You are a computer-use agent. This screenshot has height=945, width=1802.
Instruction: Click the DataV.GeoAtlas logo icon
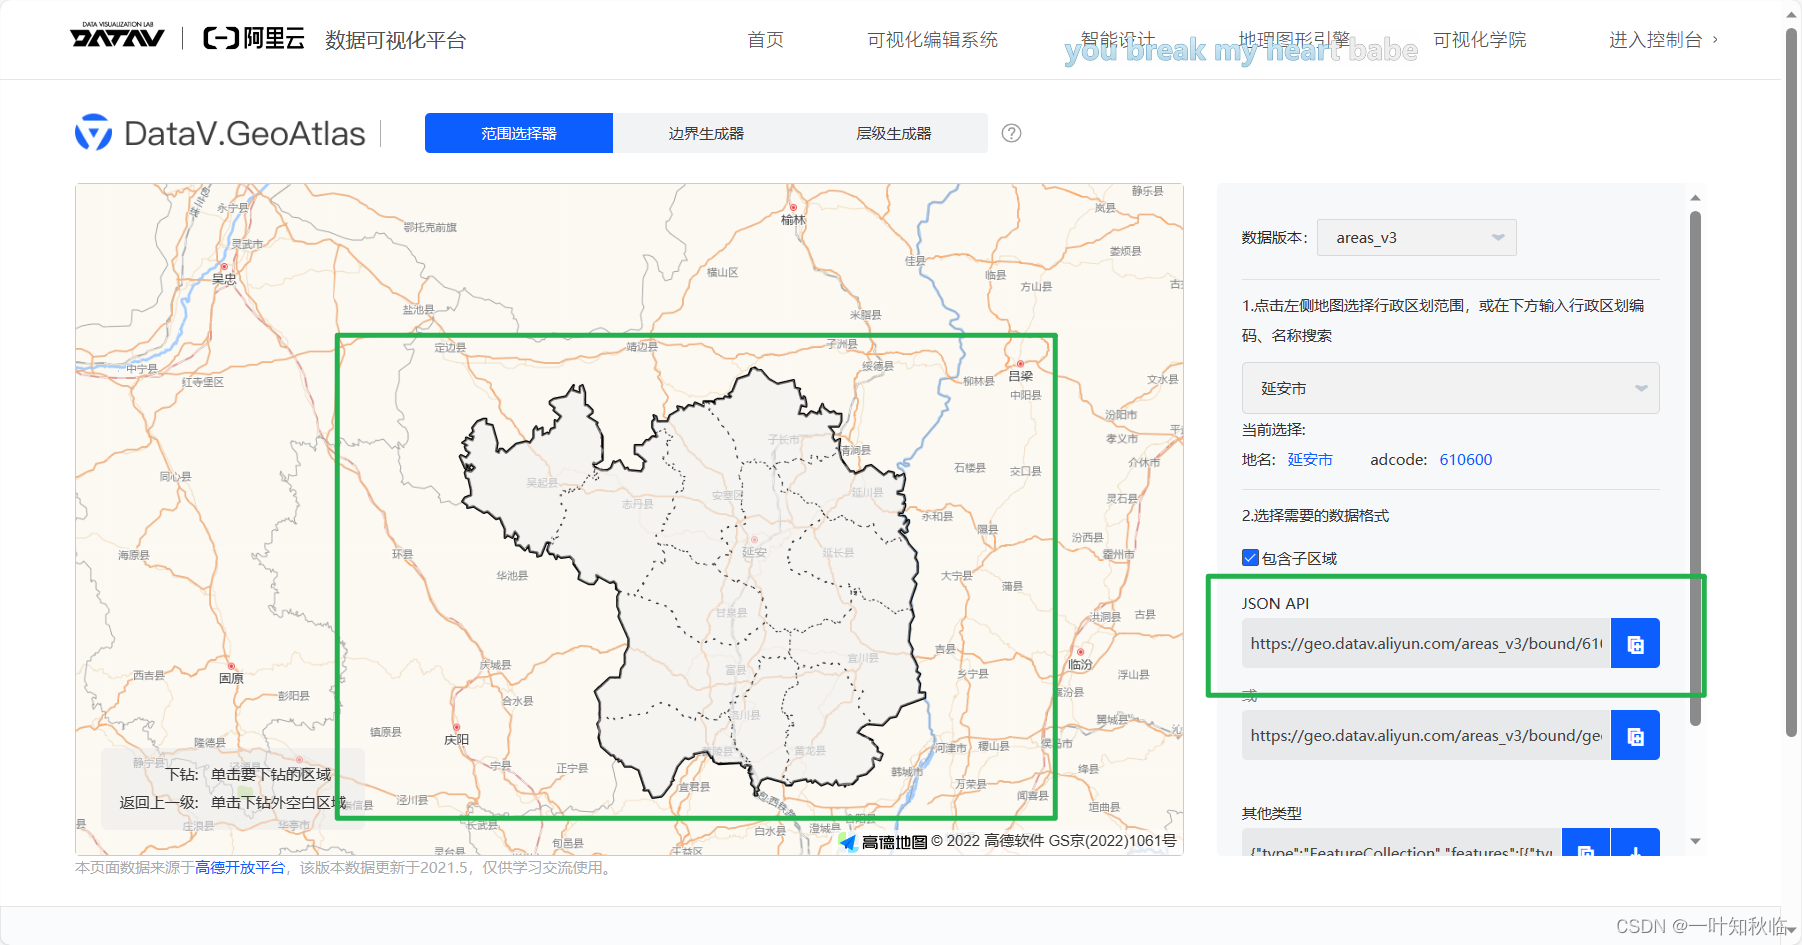pos(94,132)
